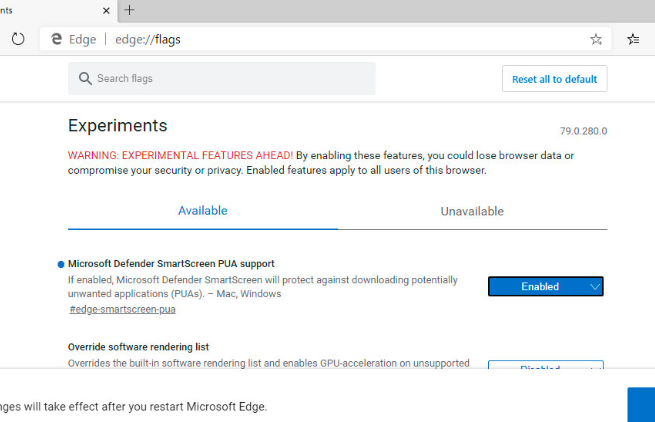
Task: Switch to the Unavailable tab
Action: pyautogui.click(x=472, y=211)
